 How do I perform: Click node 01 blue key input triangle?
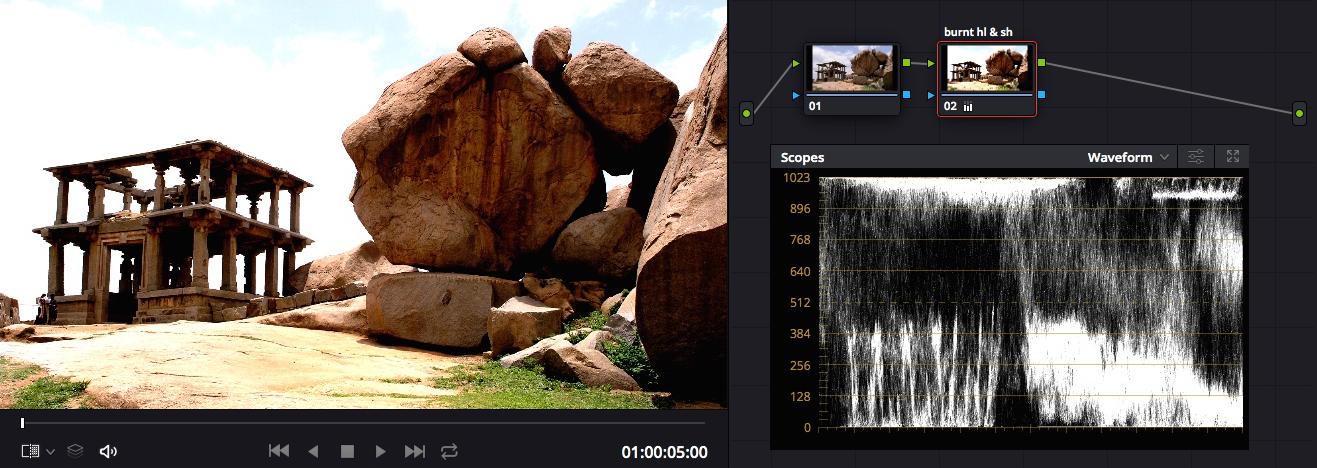coord(797,95)
